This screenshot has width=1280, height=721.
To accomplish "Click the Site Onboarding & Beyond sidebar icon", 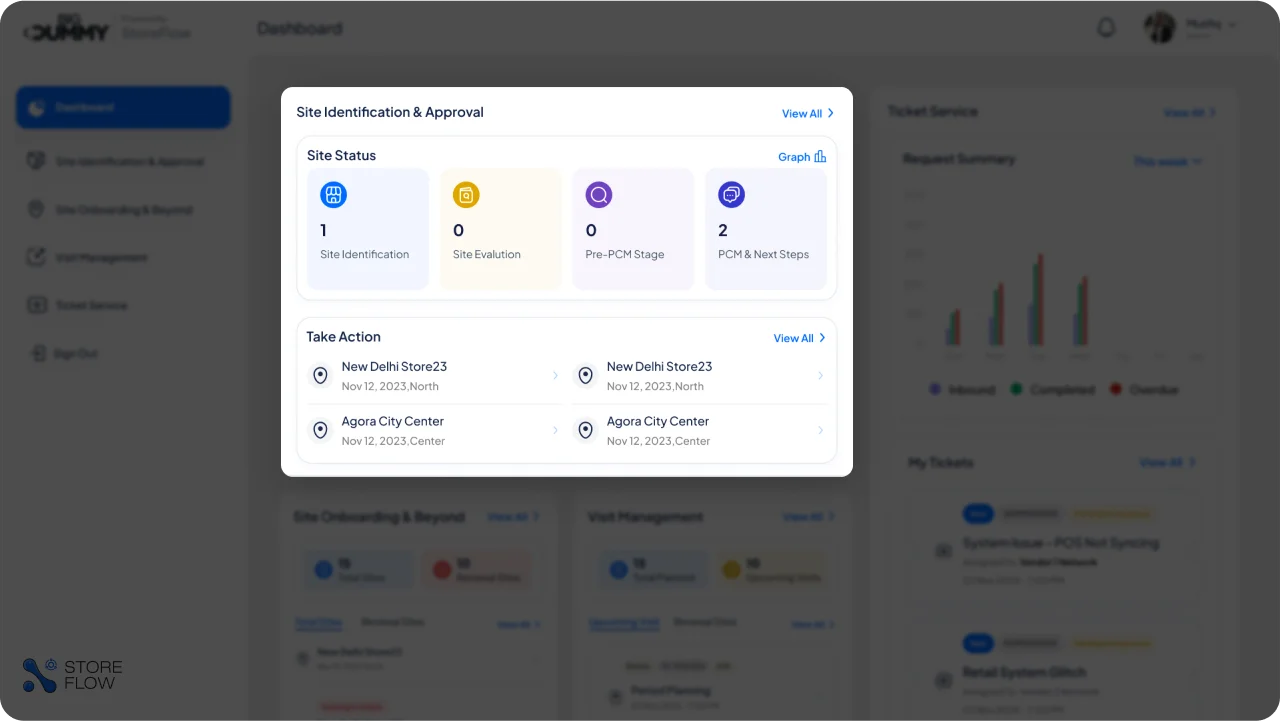I will [x=37, y=209].
